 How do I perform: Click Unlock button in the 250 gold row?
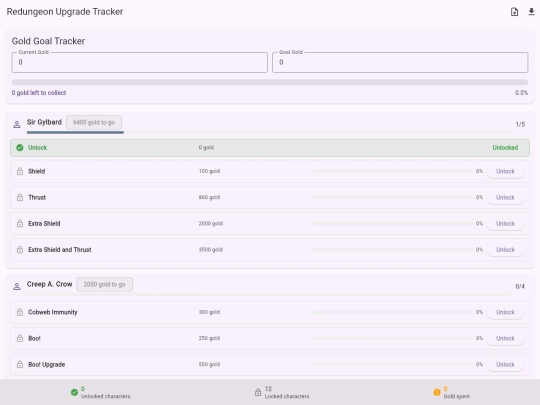point(505,338)
